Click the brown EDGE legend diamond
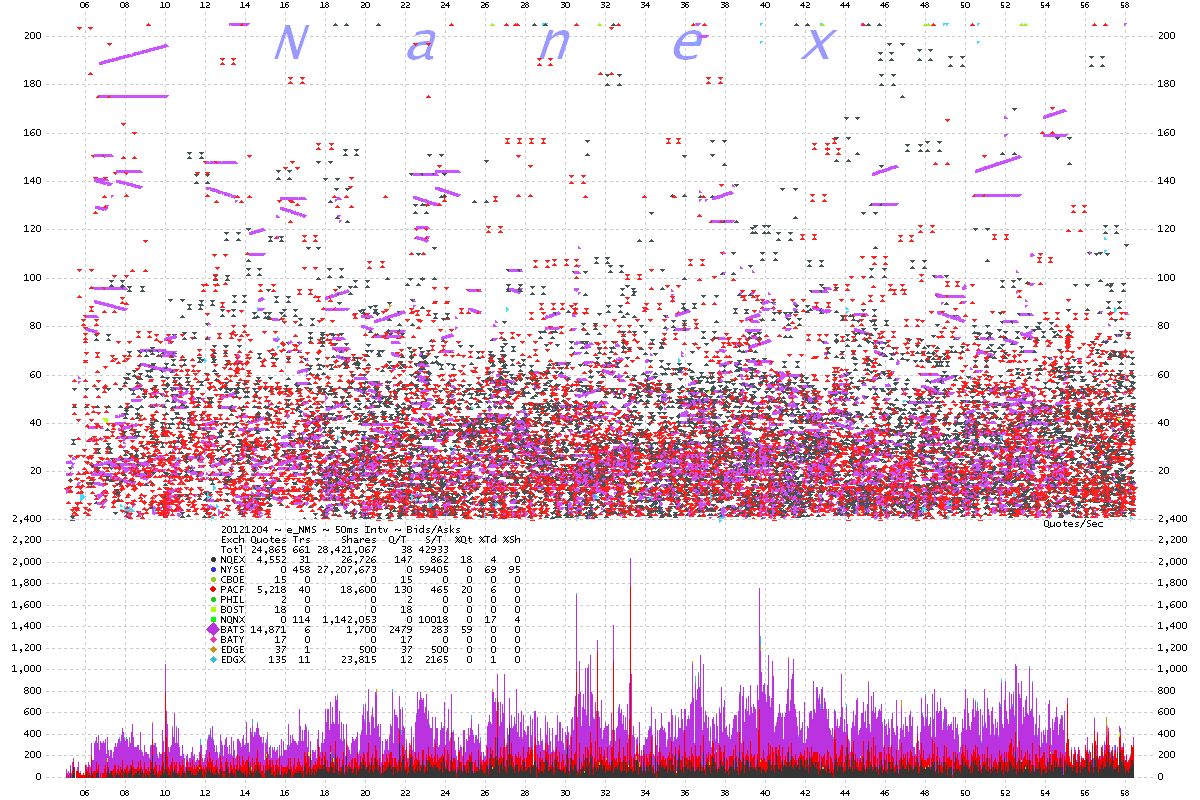The width and height of the screenshot is (1200, 800). [x=213, y=650]
